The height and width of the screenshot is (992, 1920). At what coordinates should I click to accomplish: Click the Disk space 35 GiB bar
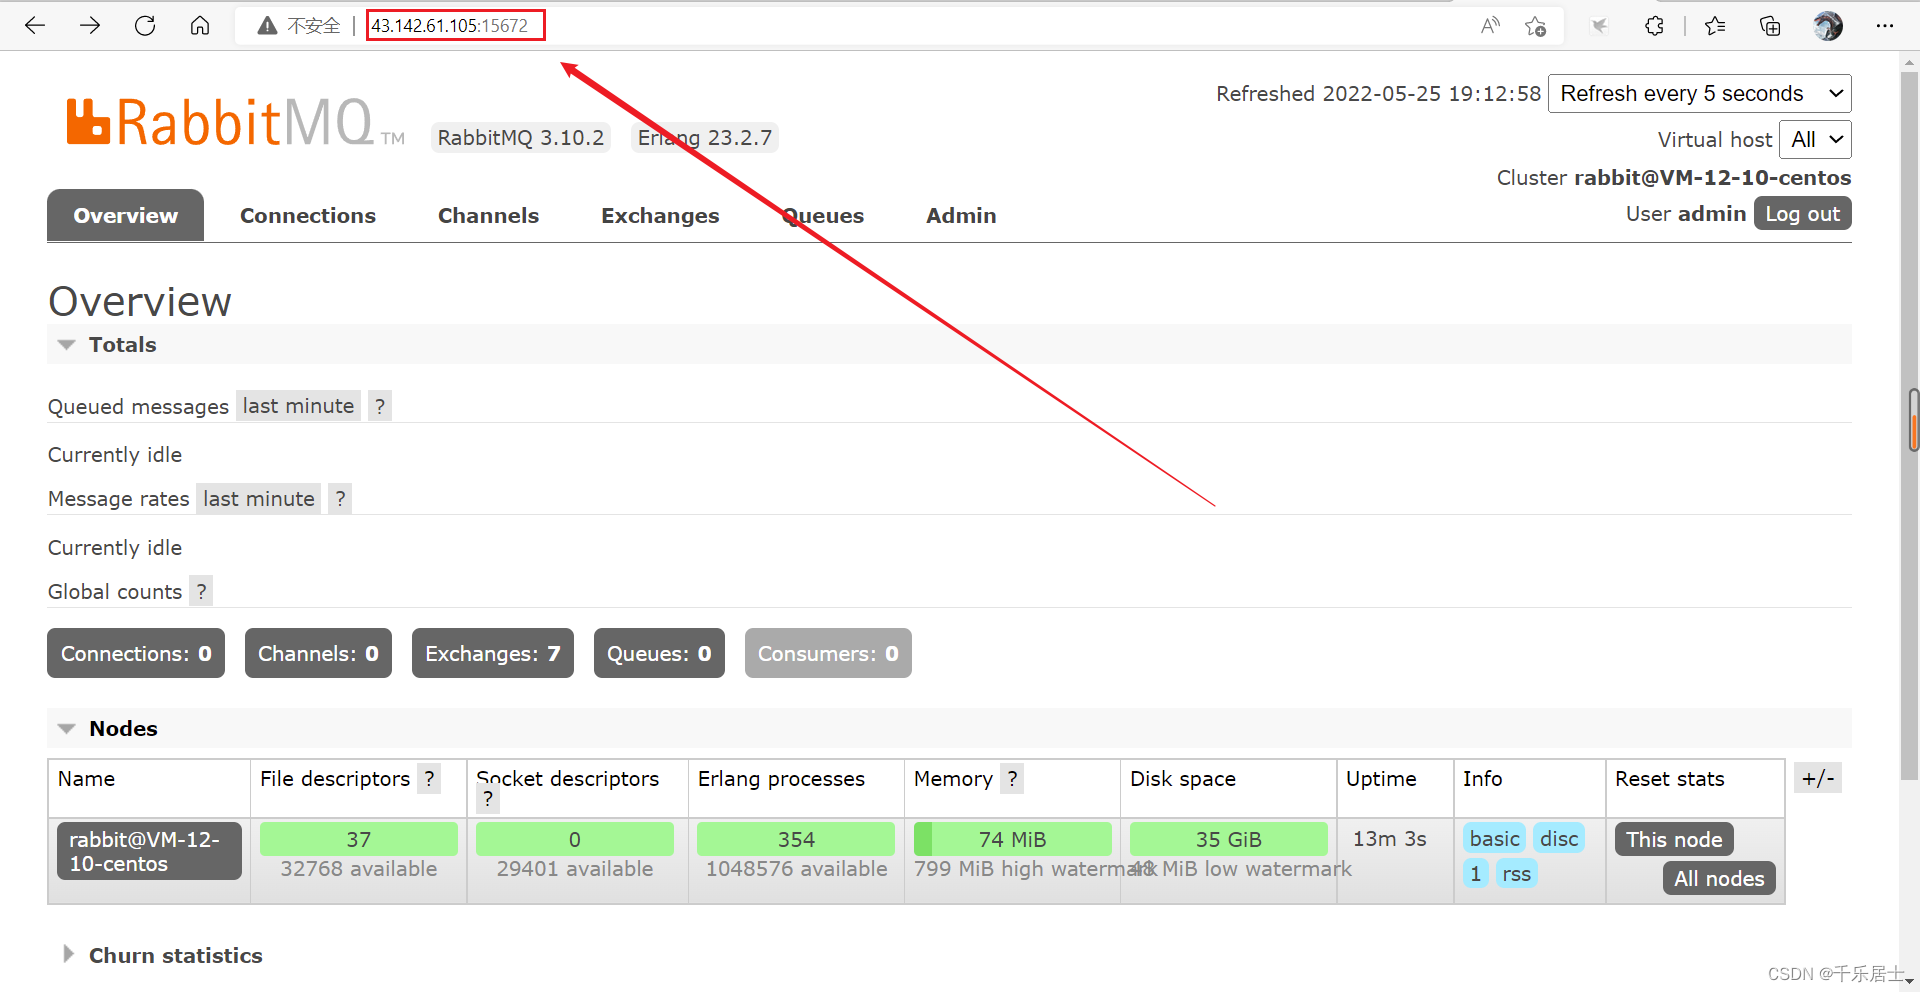point(1228,839)
